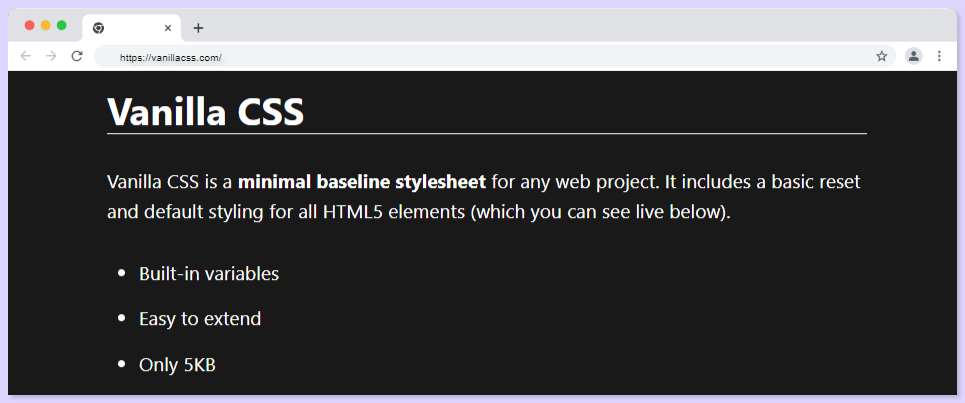Open the three-dot Chrome menu
This screenshot has height=403, width=965.
click(939, 57)
